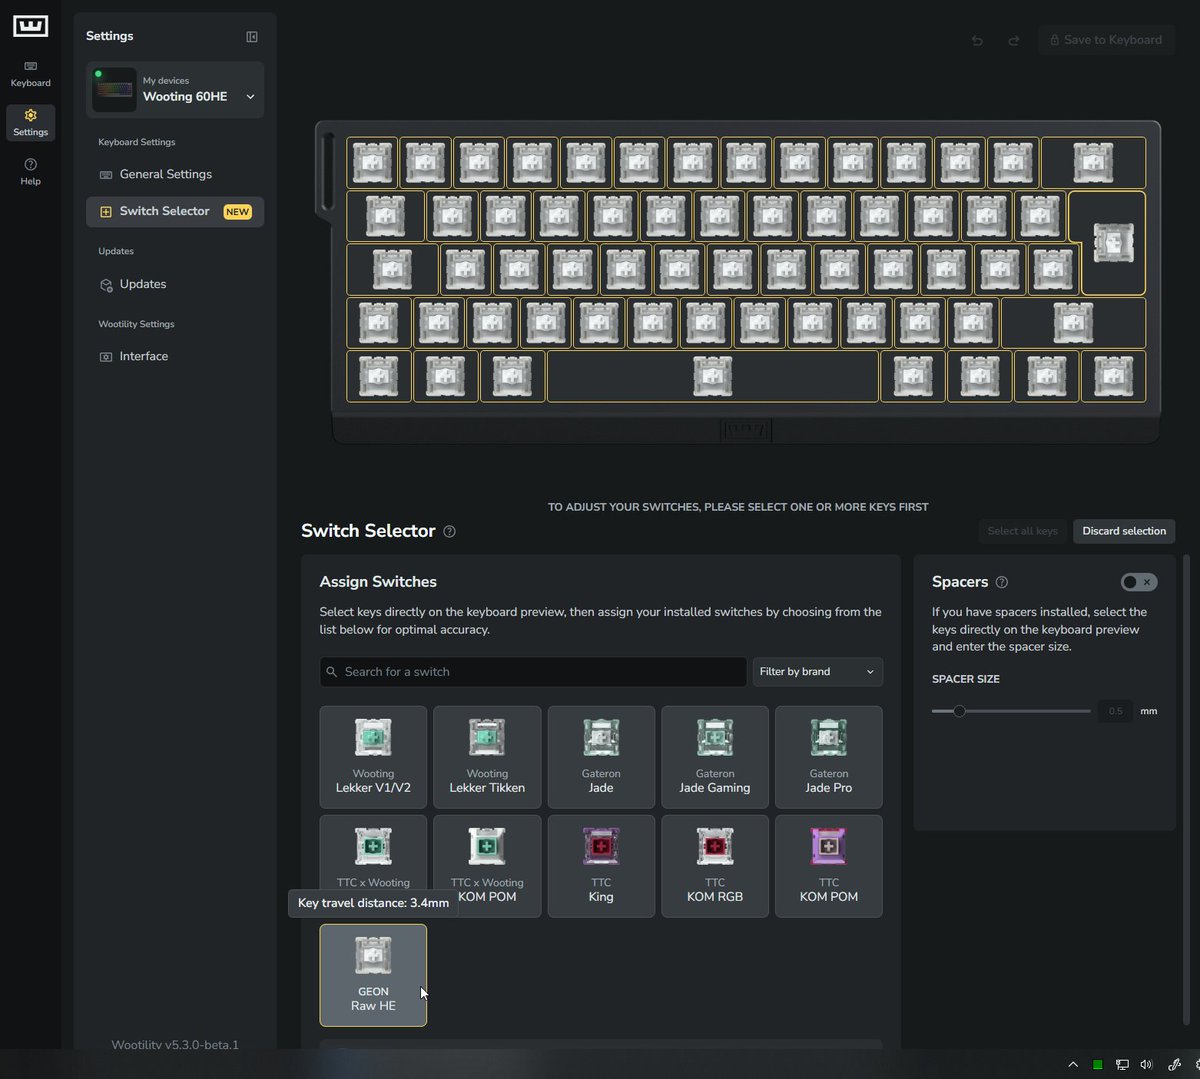Open the Settings section in the sidebar
1200x1079 pixels.
pos(30,122)
